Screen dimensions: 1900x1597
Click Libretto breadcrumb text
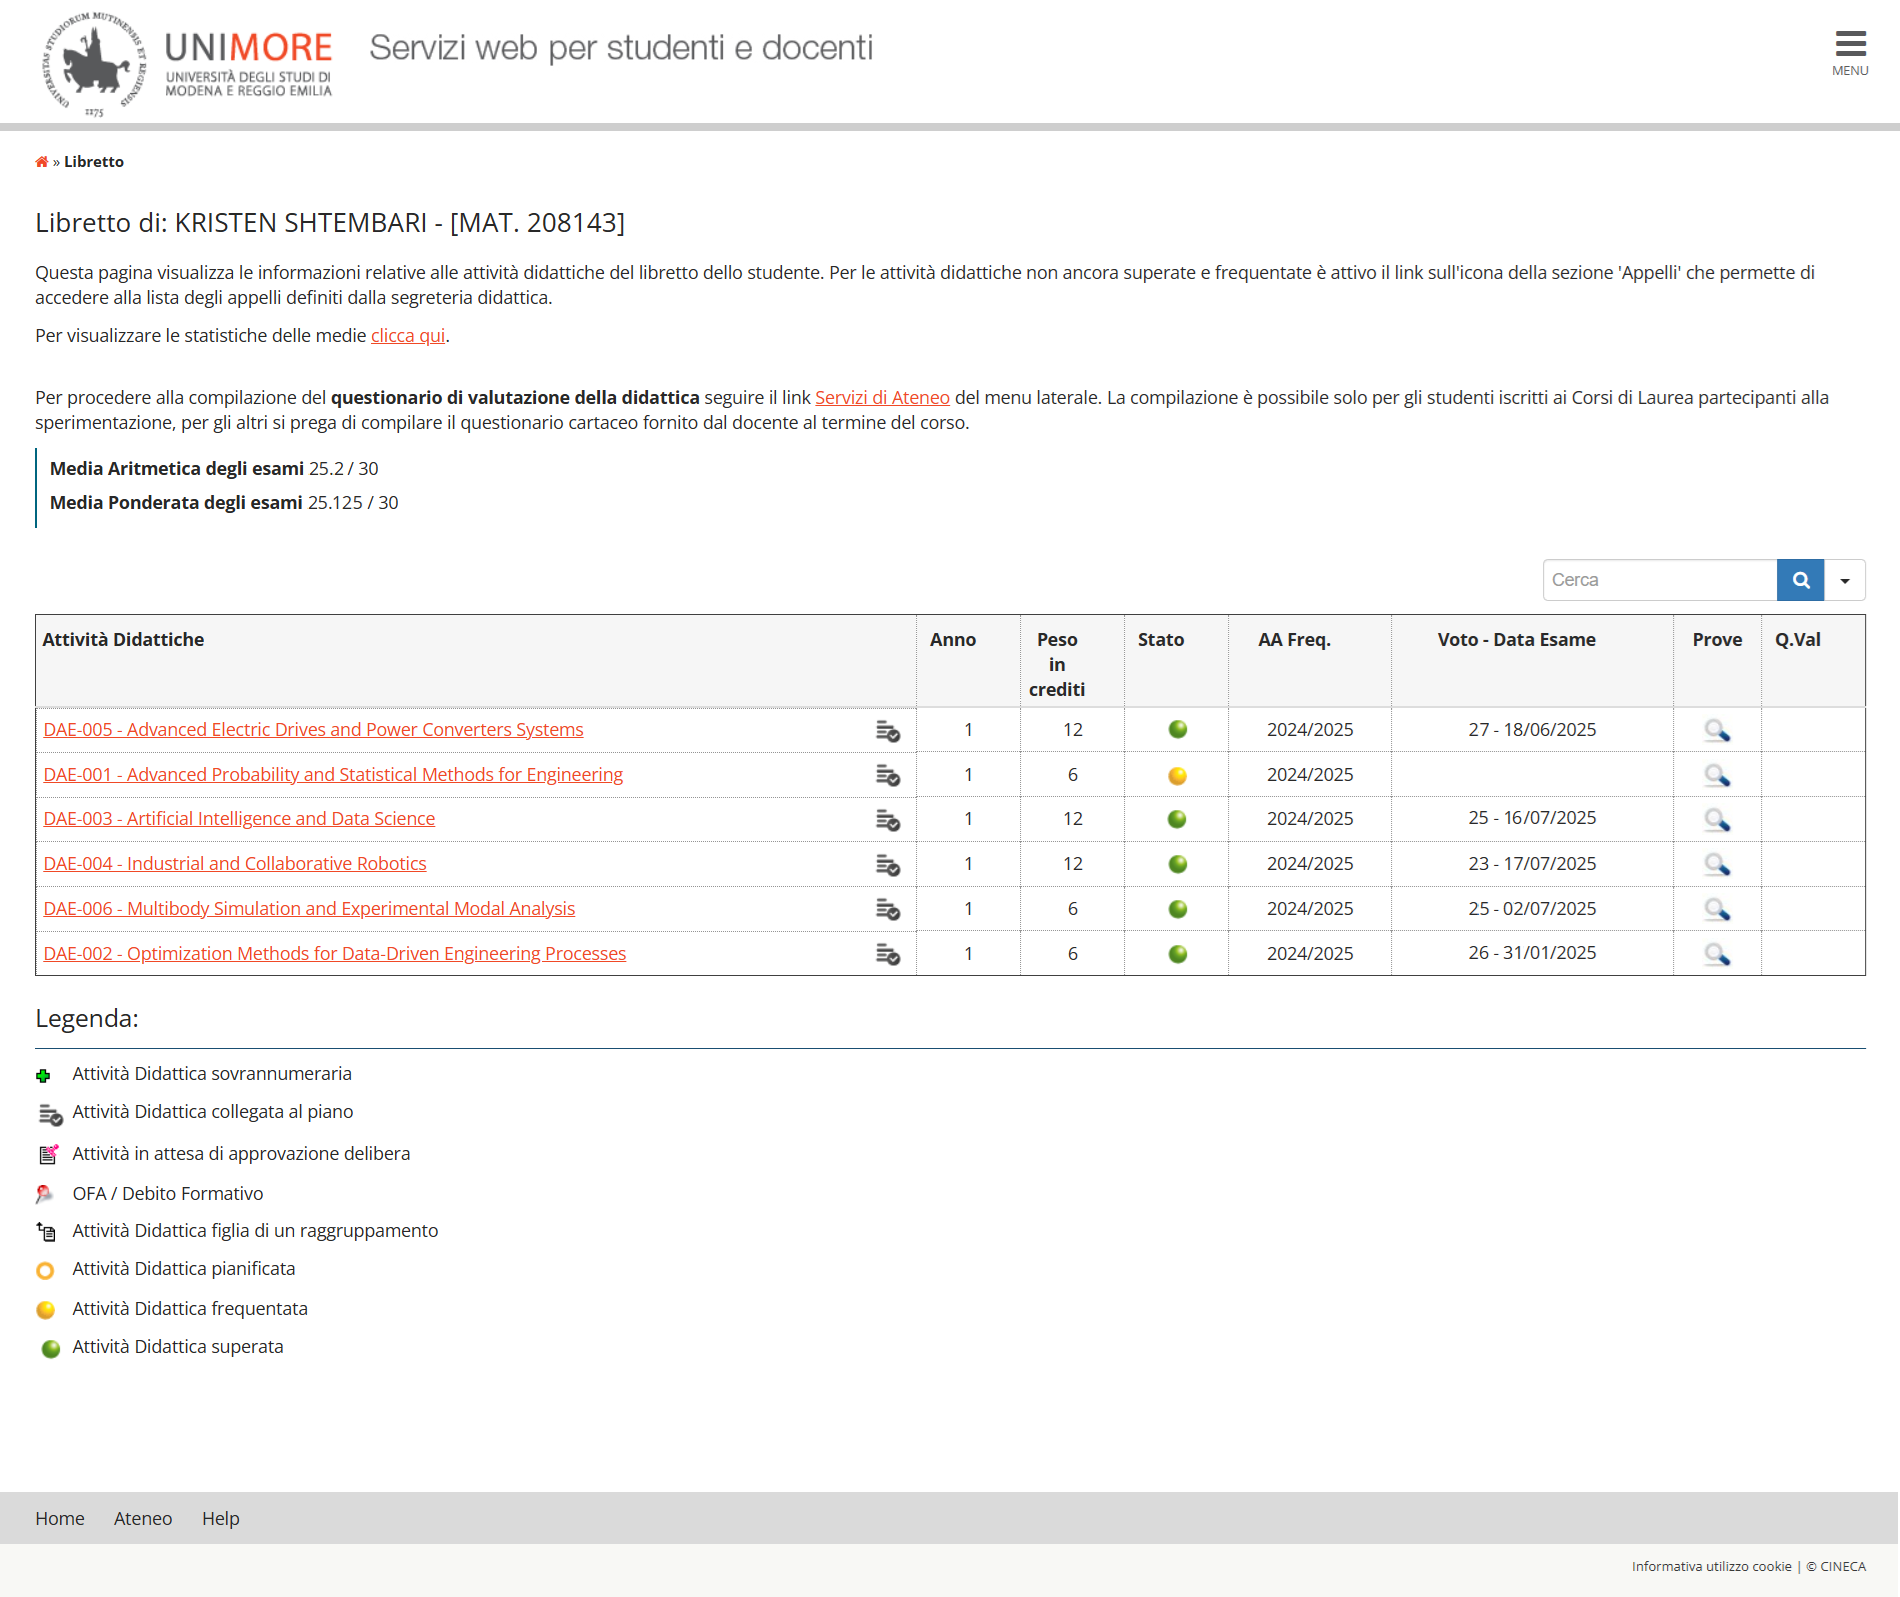pyautogui.click(x=94, y=162)
